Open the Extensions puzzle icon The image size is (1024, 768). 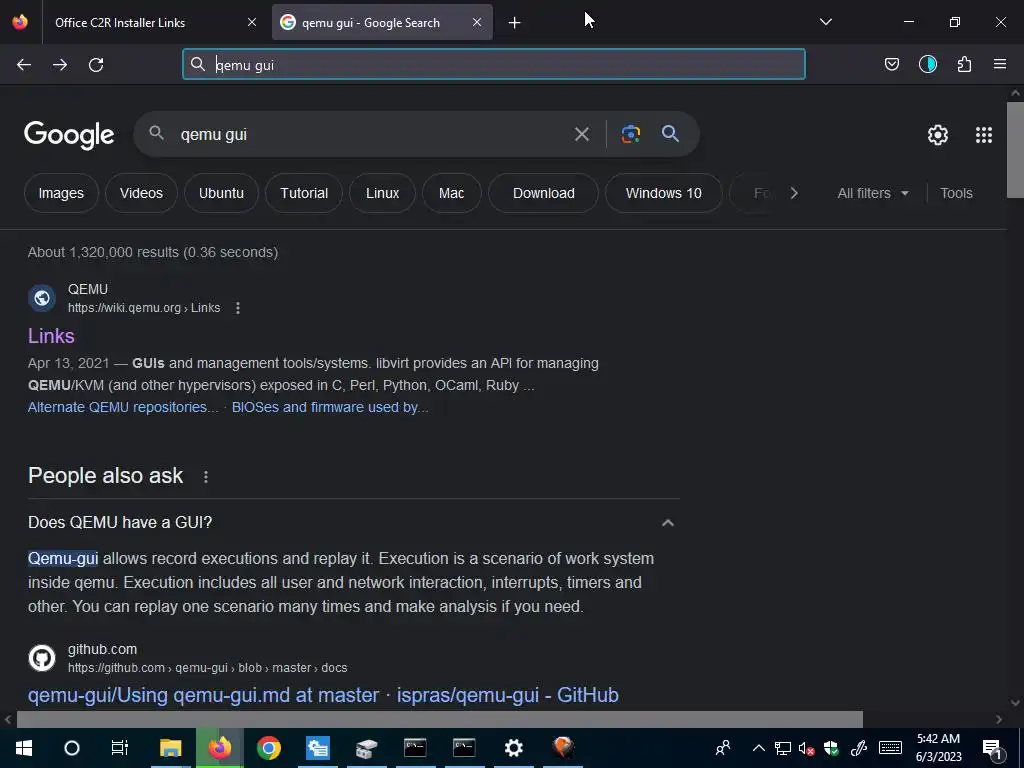tap(964, 64)
